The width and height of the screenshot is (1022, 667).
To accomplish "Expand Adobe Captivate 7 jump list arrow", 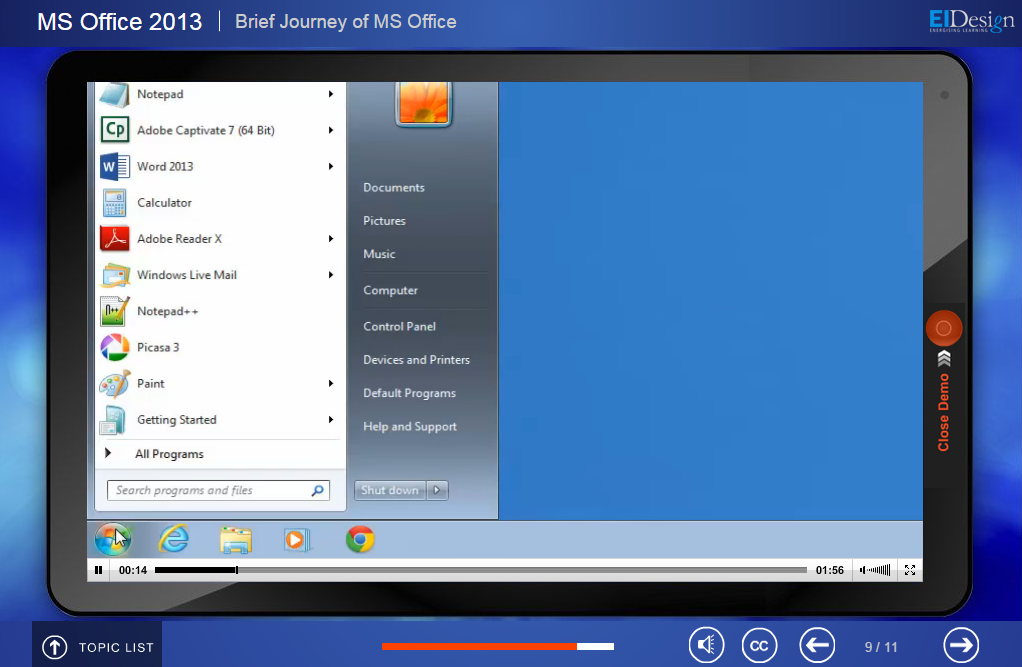I will (331, 130).
